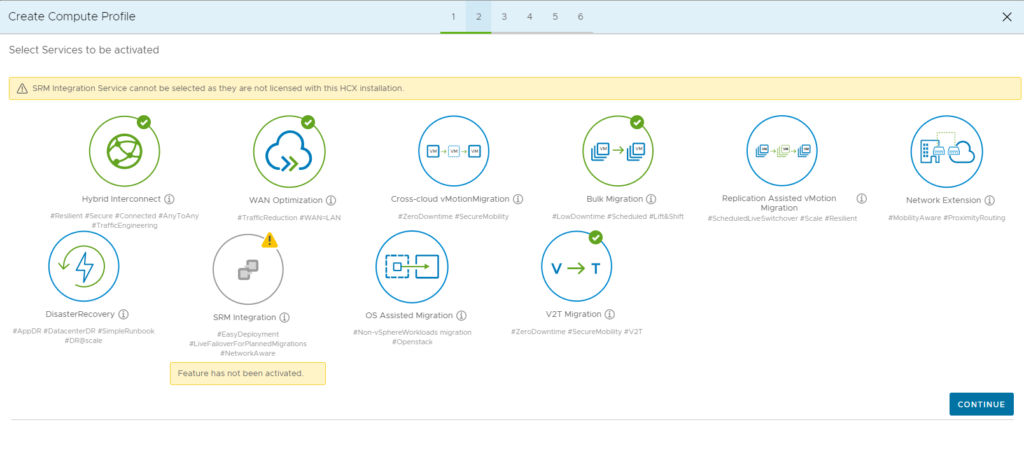Go to wizard step 6
Screen dimensions: 1024x462
(581, 17)
